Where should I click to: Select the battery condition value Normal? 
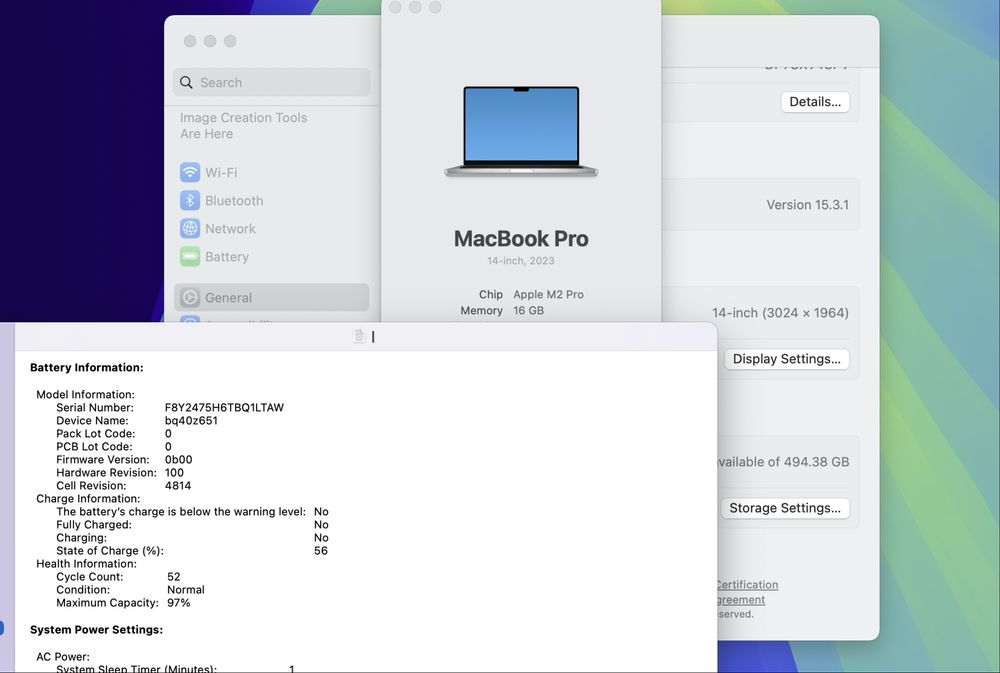click(186, 590)
